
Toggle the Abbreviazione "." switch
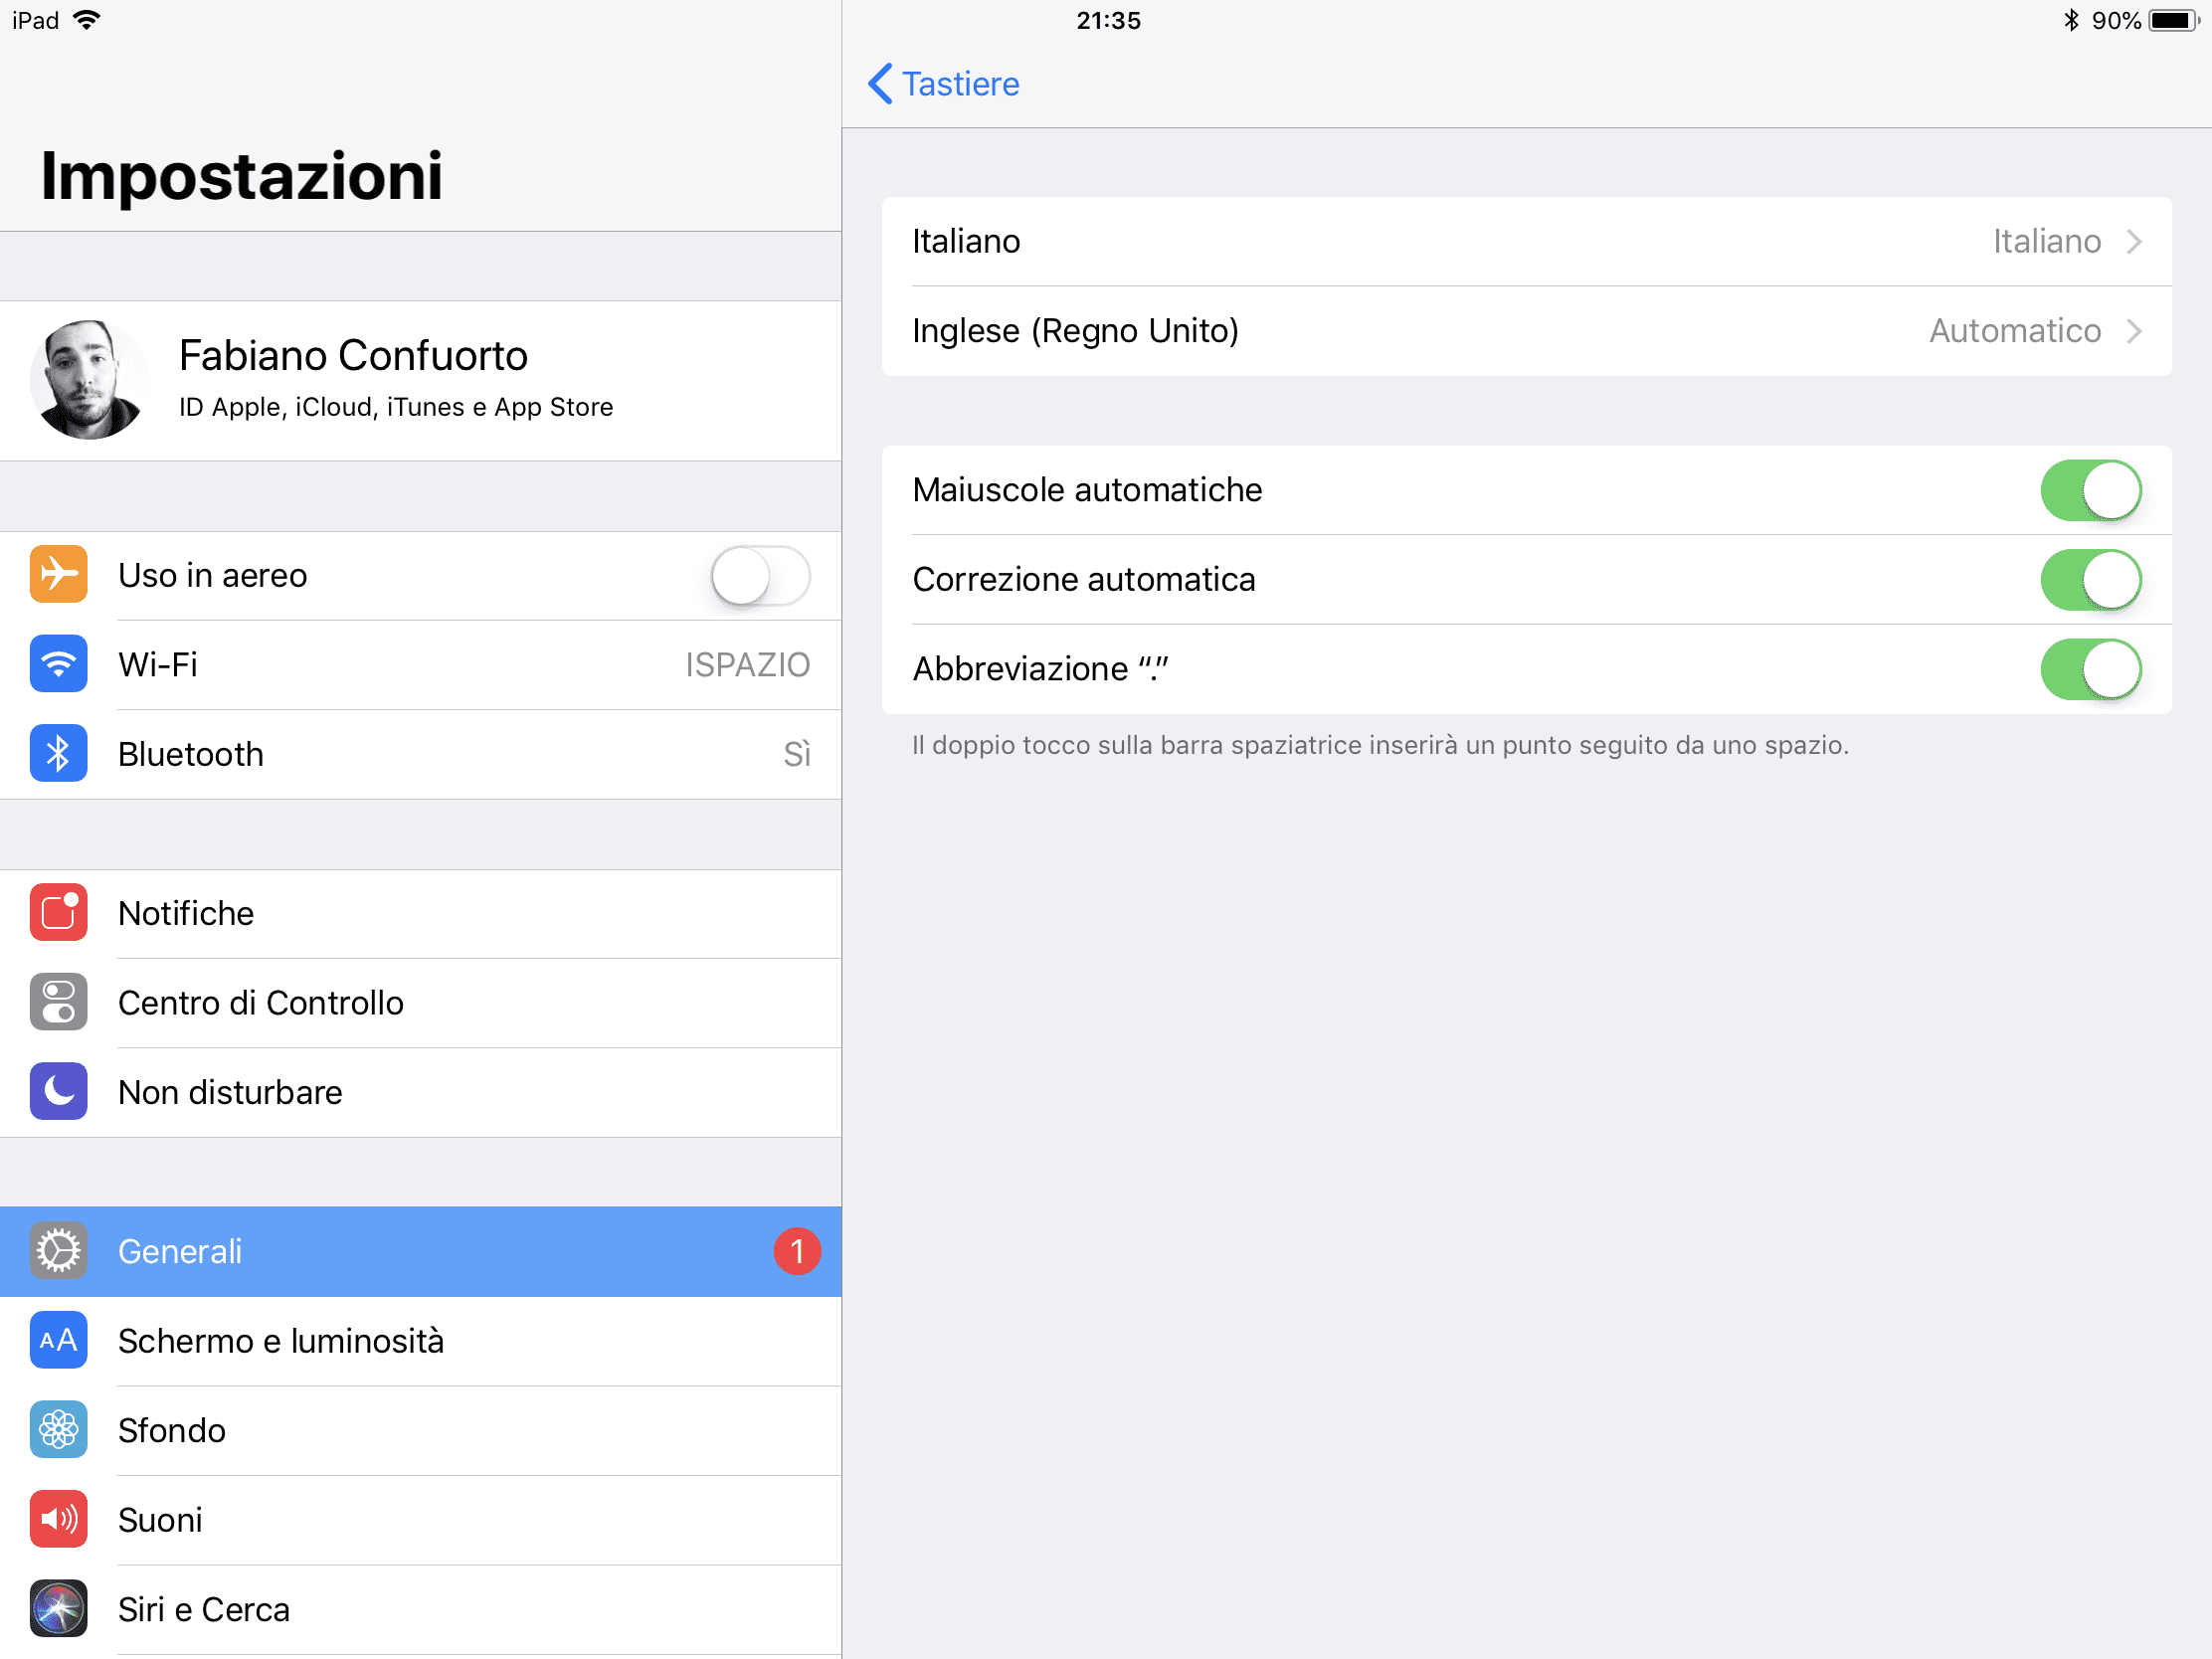(2091, 669)
